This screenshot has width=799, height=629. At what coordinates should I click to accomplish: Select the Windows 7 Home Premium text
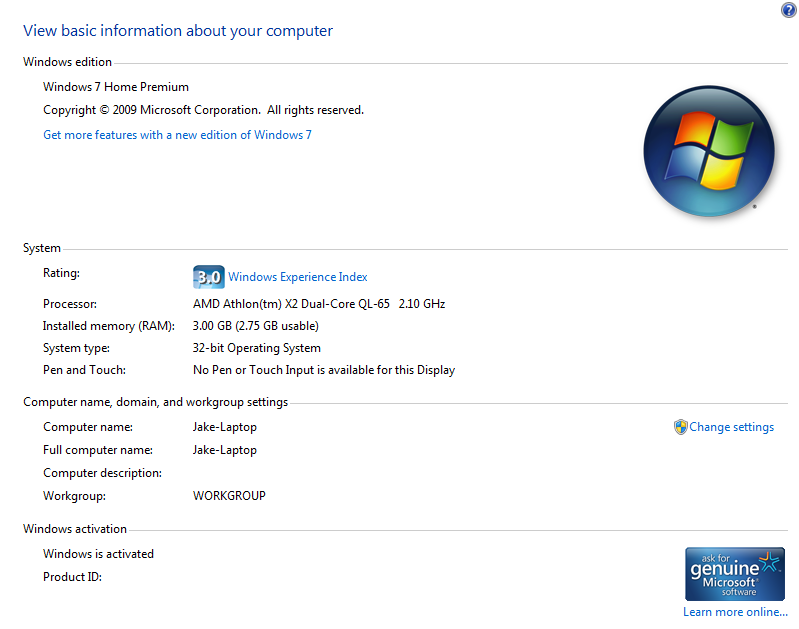click(x=116, y=87)
